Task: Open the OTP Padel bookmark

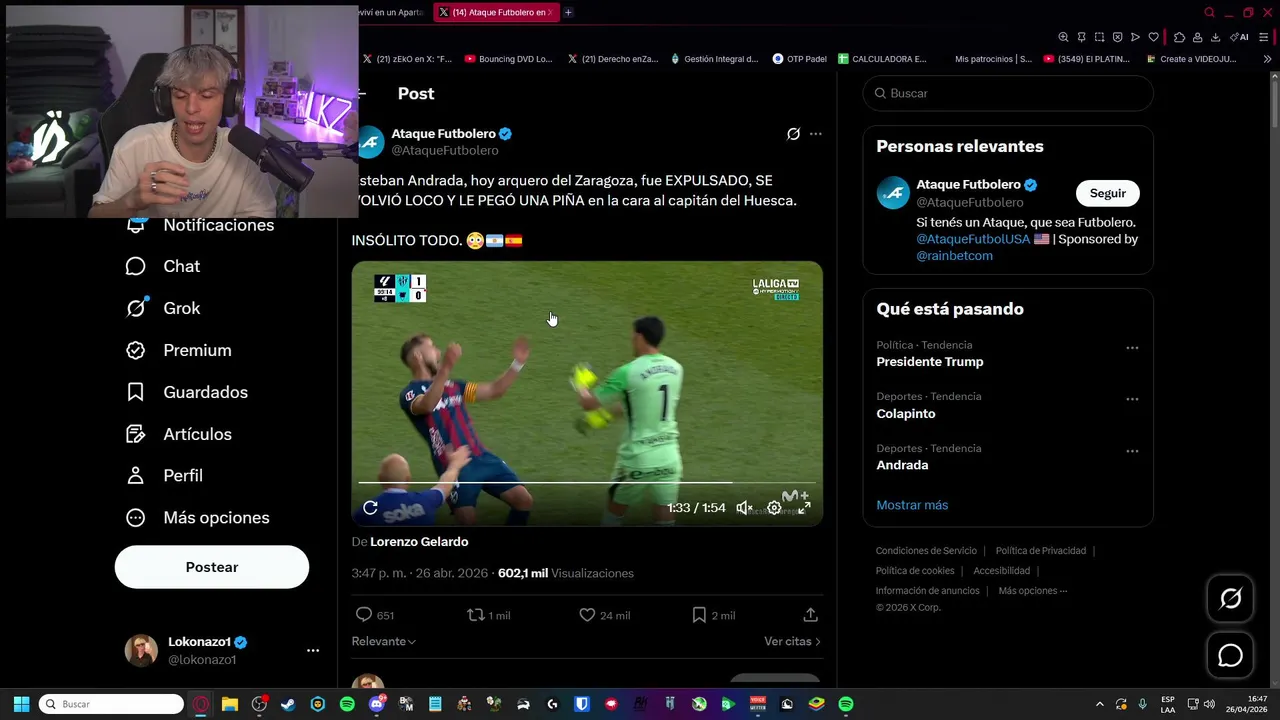Action: pyautogui.click(x=800, y=59)
